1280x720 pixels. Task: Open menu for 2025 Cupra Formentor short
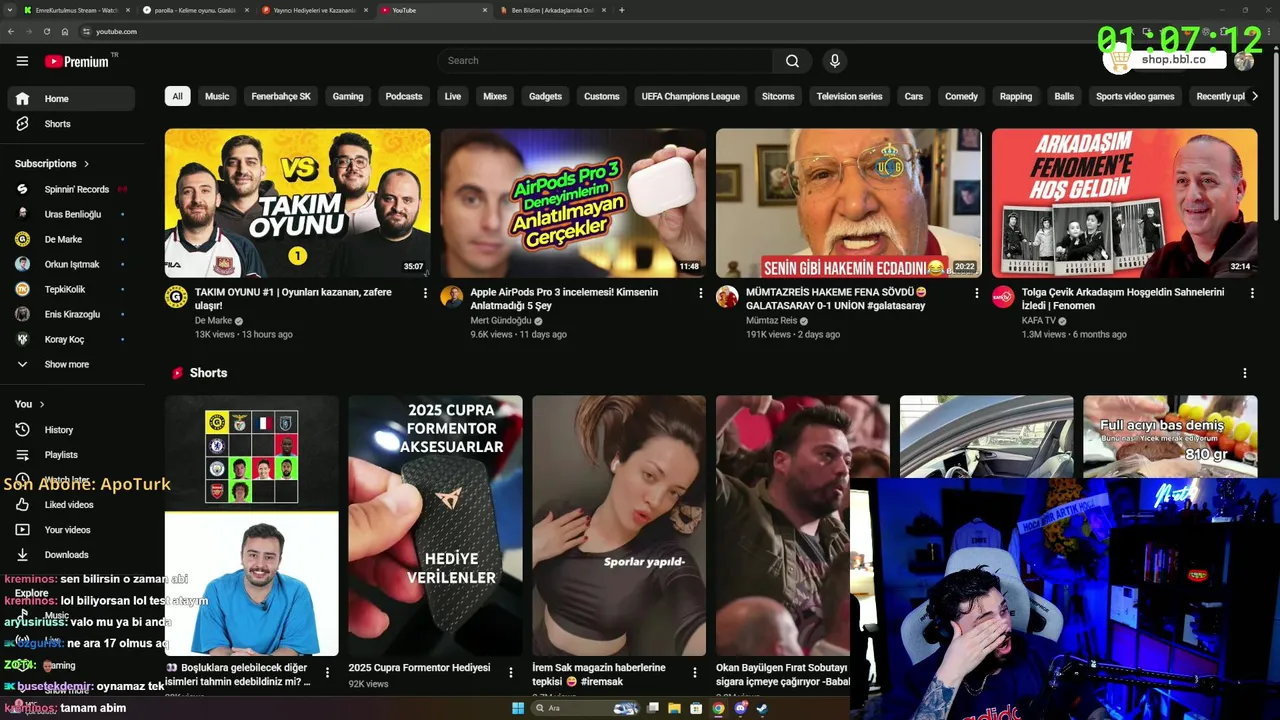(x=511, y=673)
